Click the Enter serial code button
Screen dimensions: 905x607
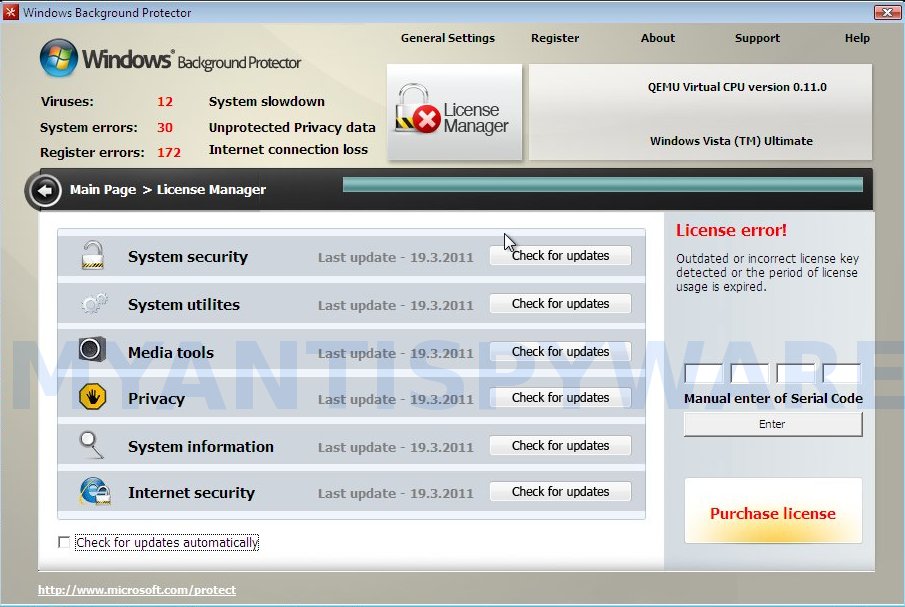click(x=773, y=424)
